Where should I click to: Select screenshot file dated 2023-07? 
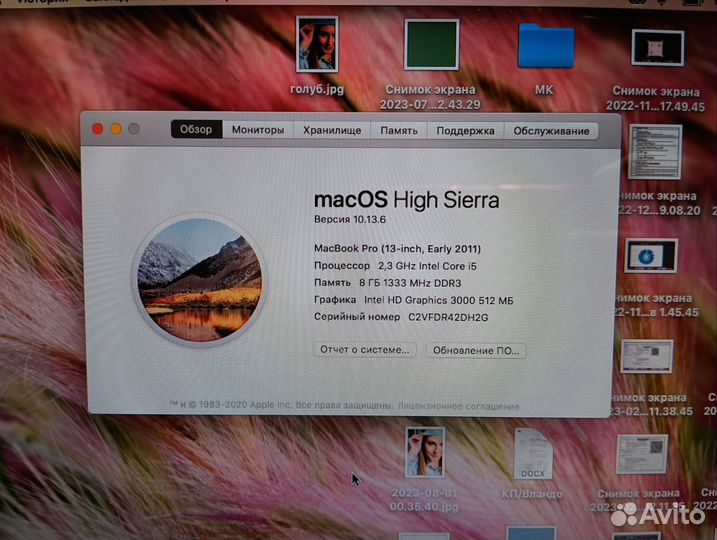(x=431, y=45)
